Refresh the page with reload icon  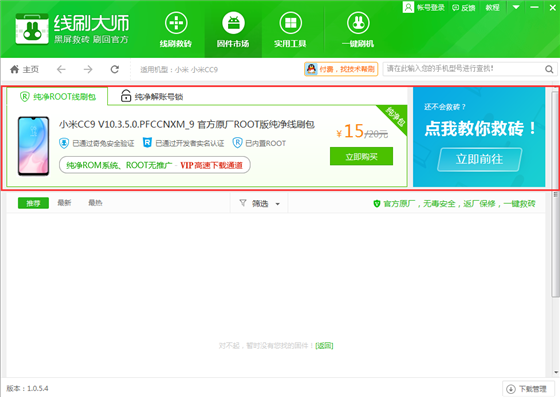(x=115, y=69)
